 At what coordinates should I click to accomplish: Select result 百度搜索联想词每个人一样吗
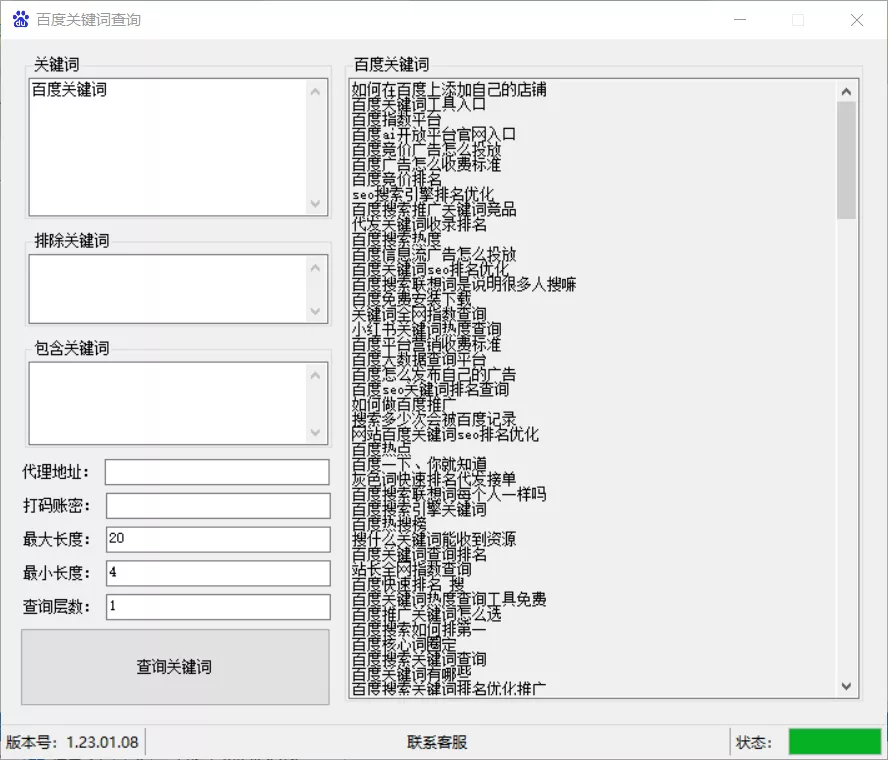(x=449, y=494)
